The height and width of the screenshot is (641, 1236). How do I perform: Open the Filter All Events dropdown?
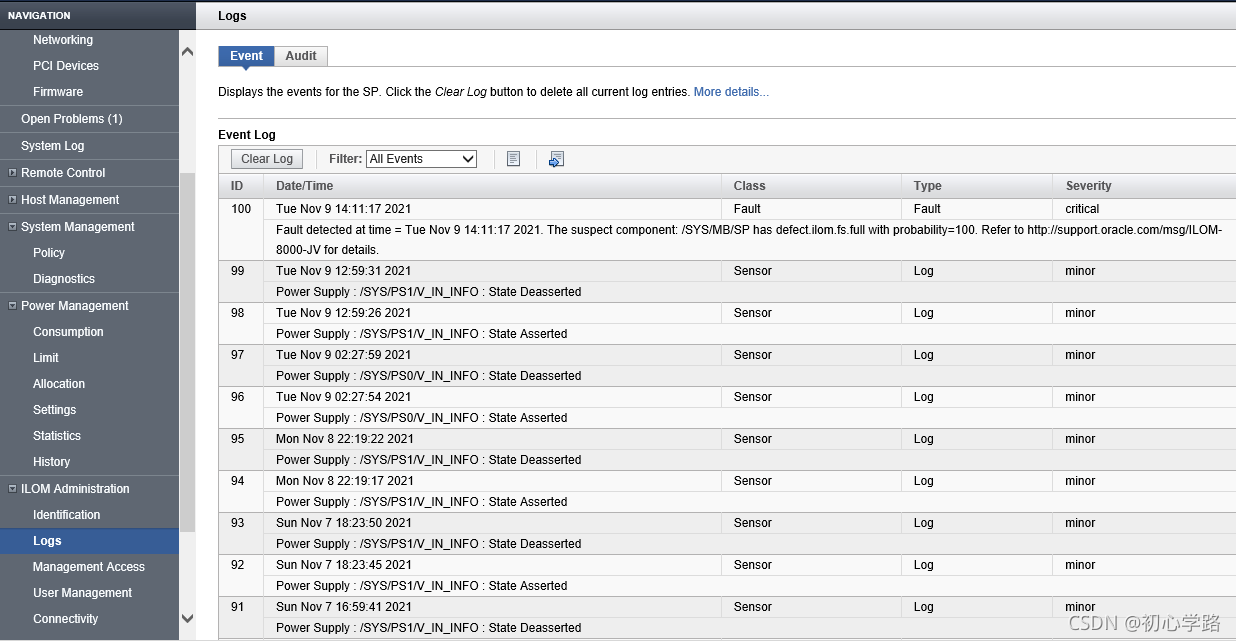pos(422,159)
